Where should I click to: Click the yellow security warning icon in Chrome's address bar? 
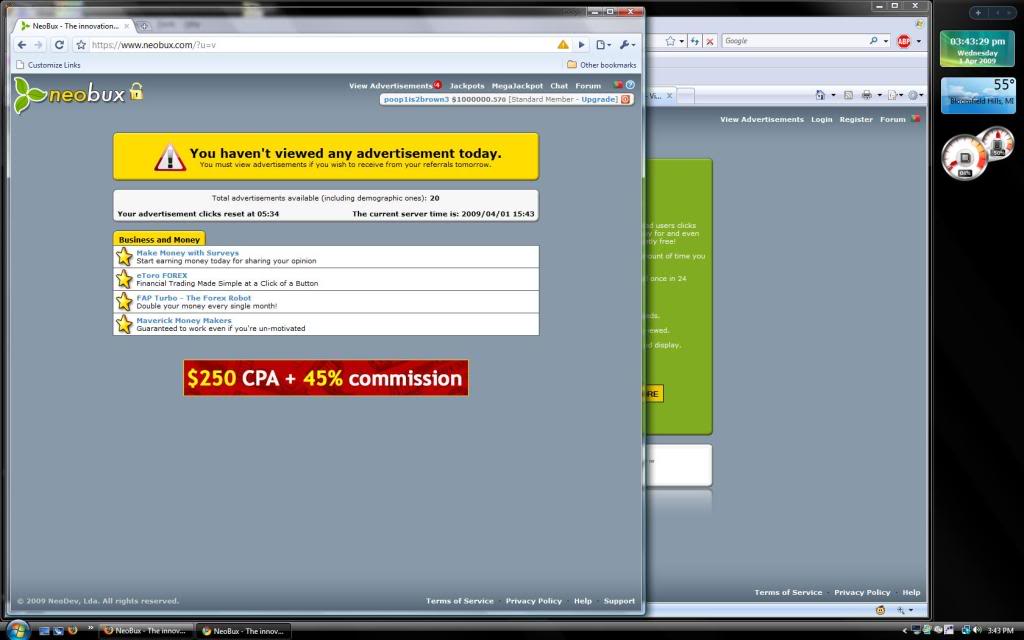click(562, 45)
